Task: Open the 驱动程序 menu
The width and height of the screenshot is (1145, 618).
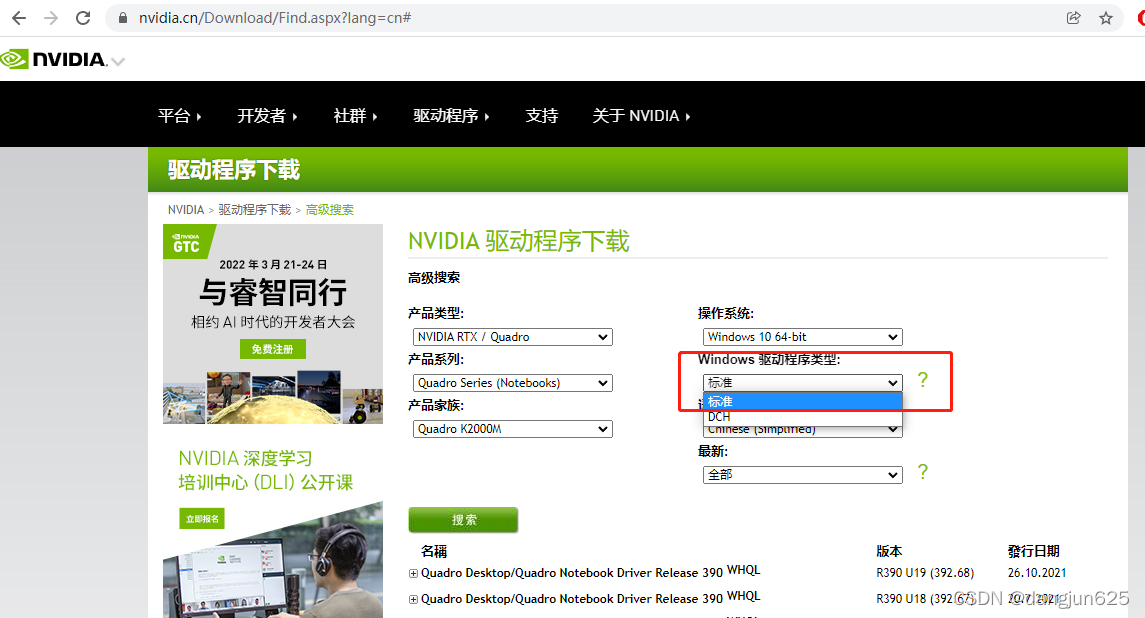Action: point(451,115)
